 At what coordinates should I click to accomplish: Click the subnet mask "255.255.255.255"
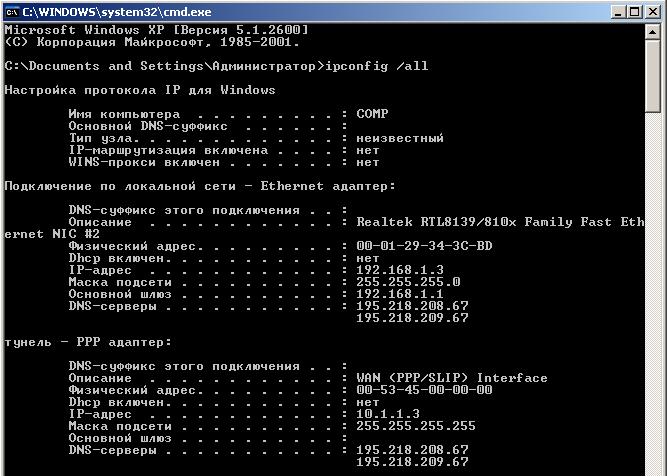[416, 425]
